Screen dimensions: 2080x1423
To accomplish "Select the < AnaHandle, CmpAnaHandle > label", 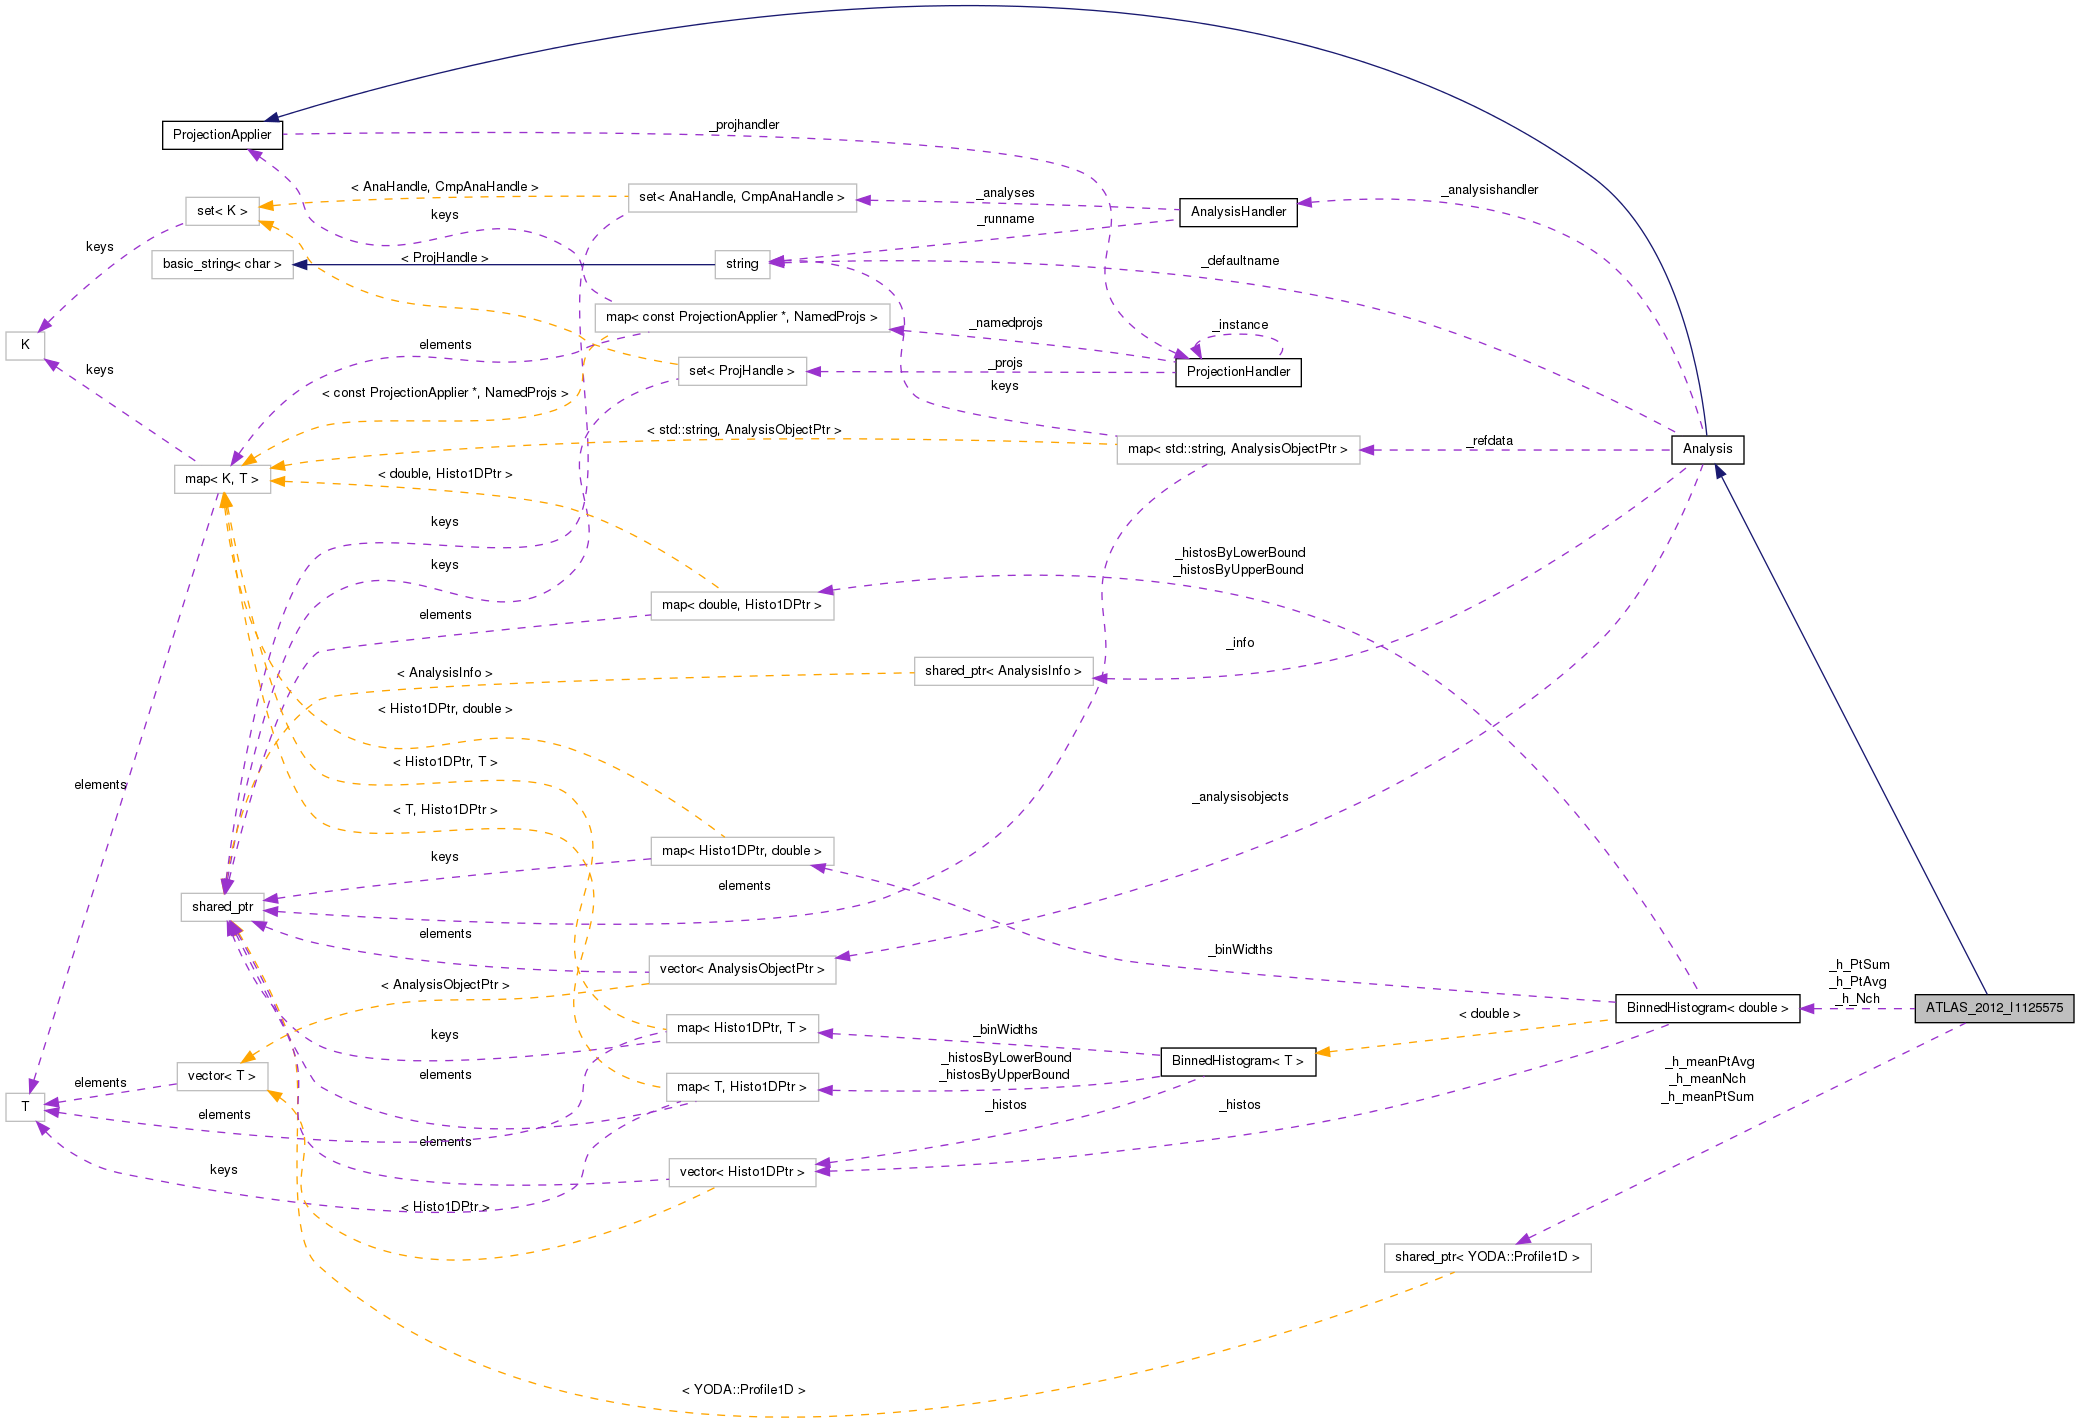I will tap(445, 187).
